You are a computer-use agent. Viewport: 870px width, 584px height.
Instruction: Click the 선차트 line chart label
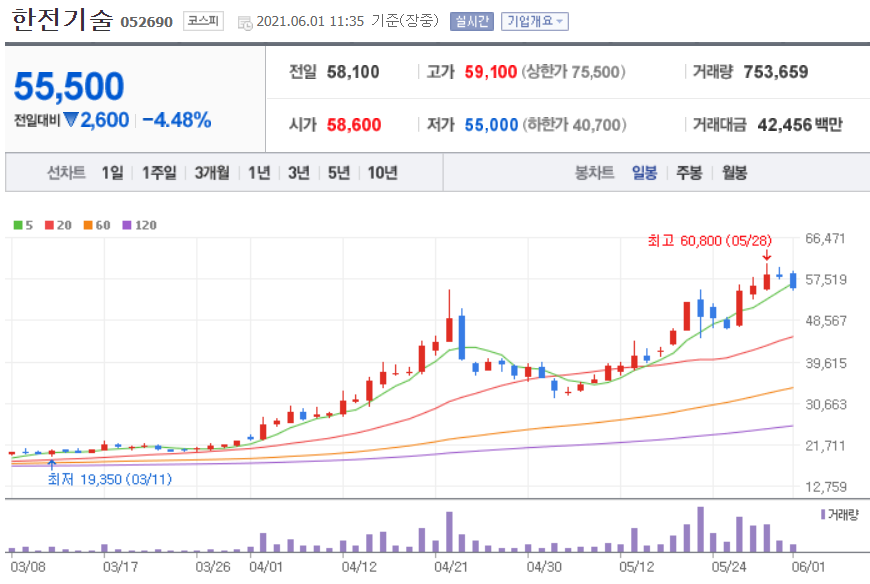[x=66, y=172]
